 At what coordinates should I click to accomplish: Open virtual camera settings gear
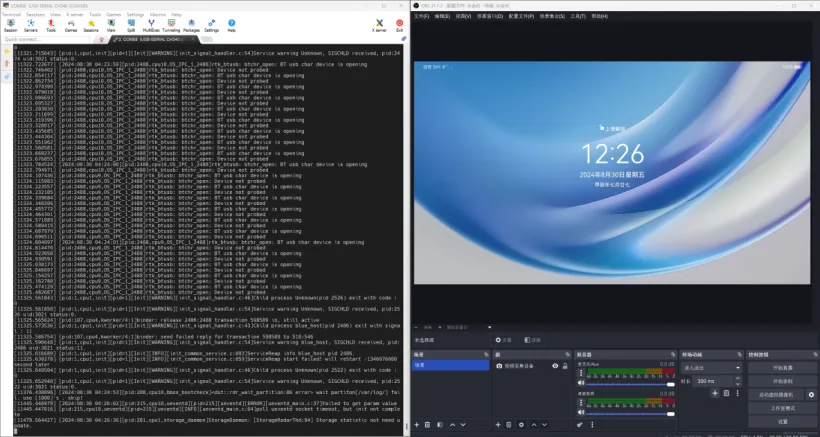[x=811, y=395]
